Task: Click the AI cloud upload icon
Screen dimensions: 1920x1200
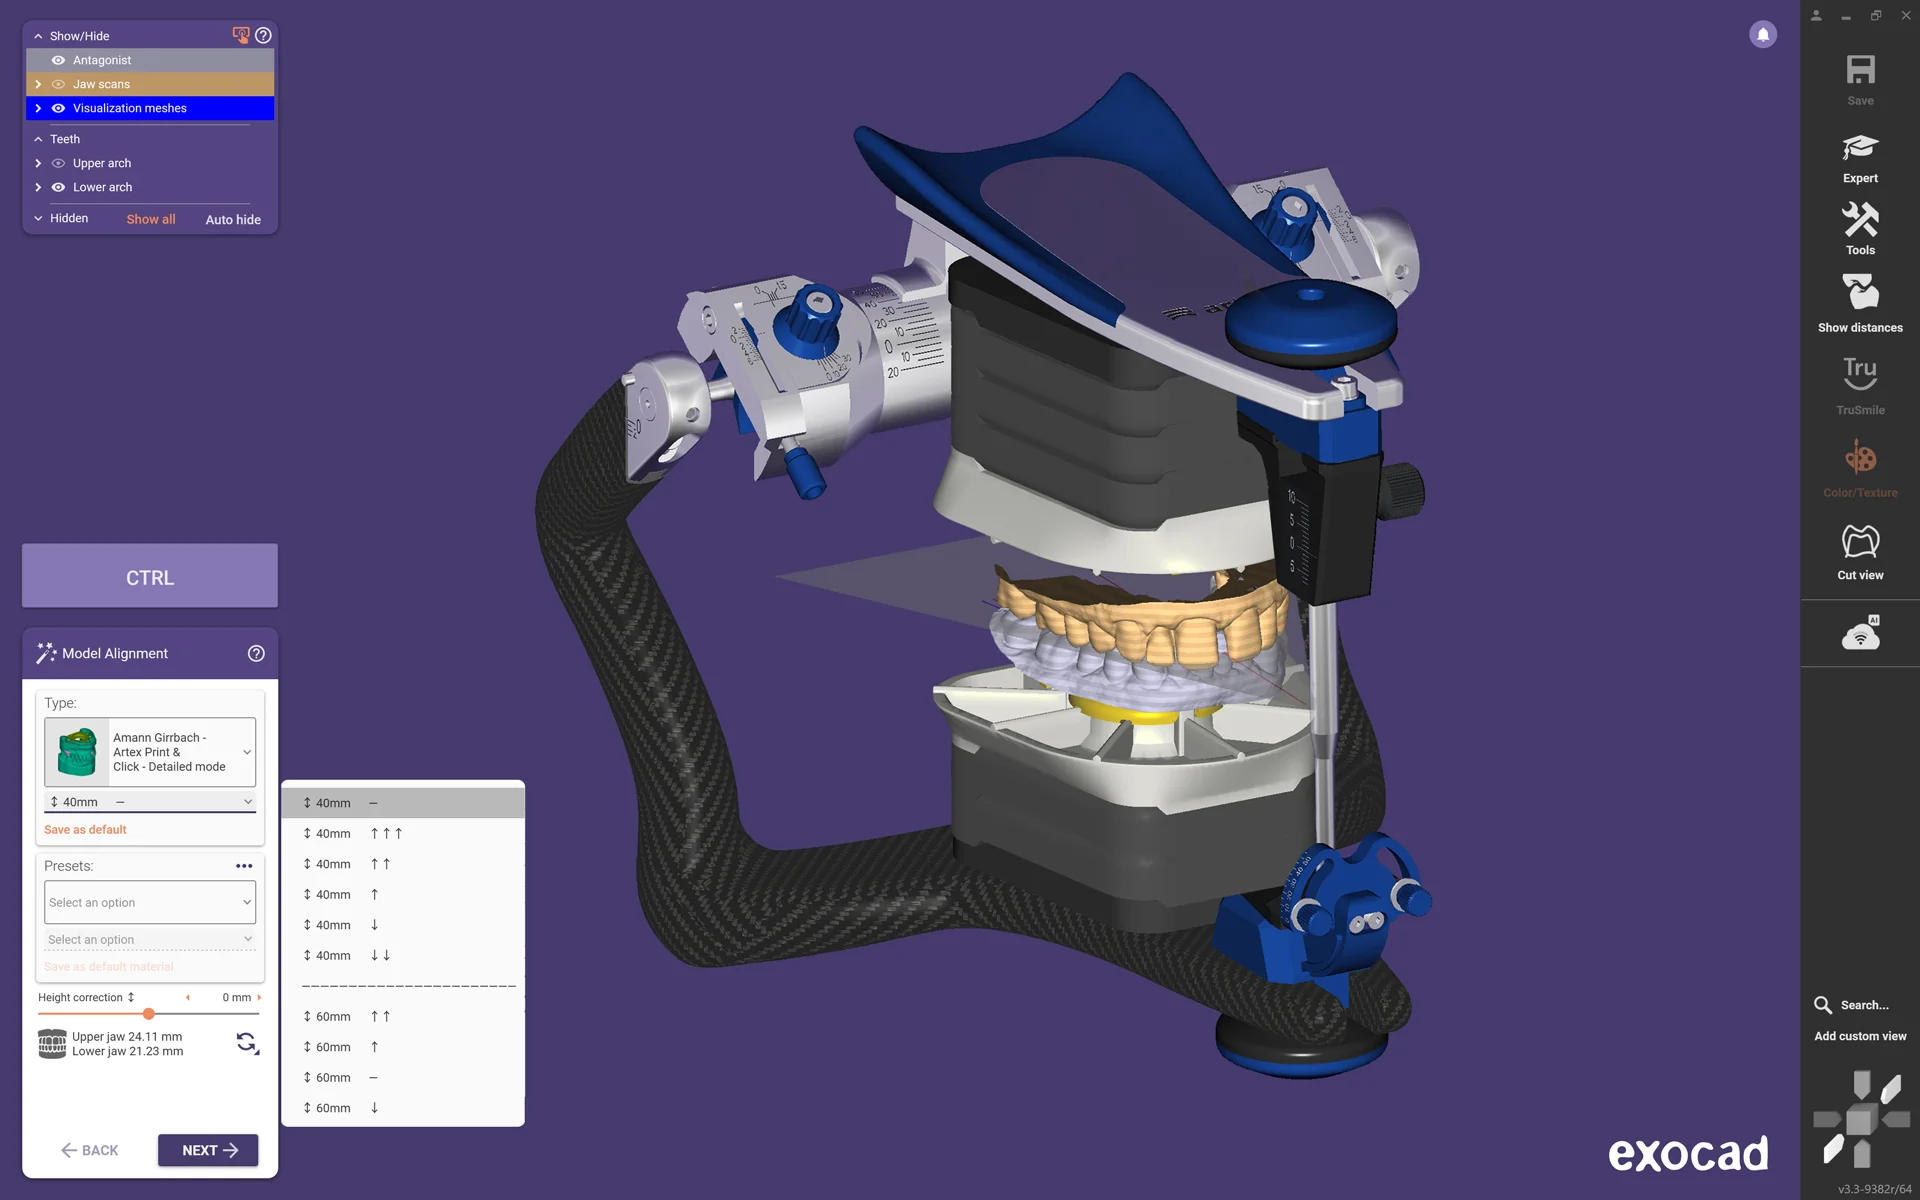Action: point(1859,633)
